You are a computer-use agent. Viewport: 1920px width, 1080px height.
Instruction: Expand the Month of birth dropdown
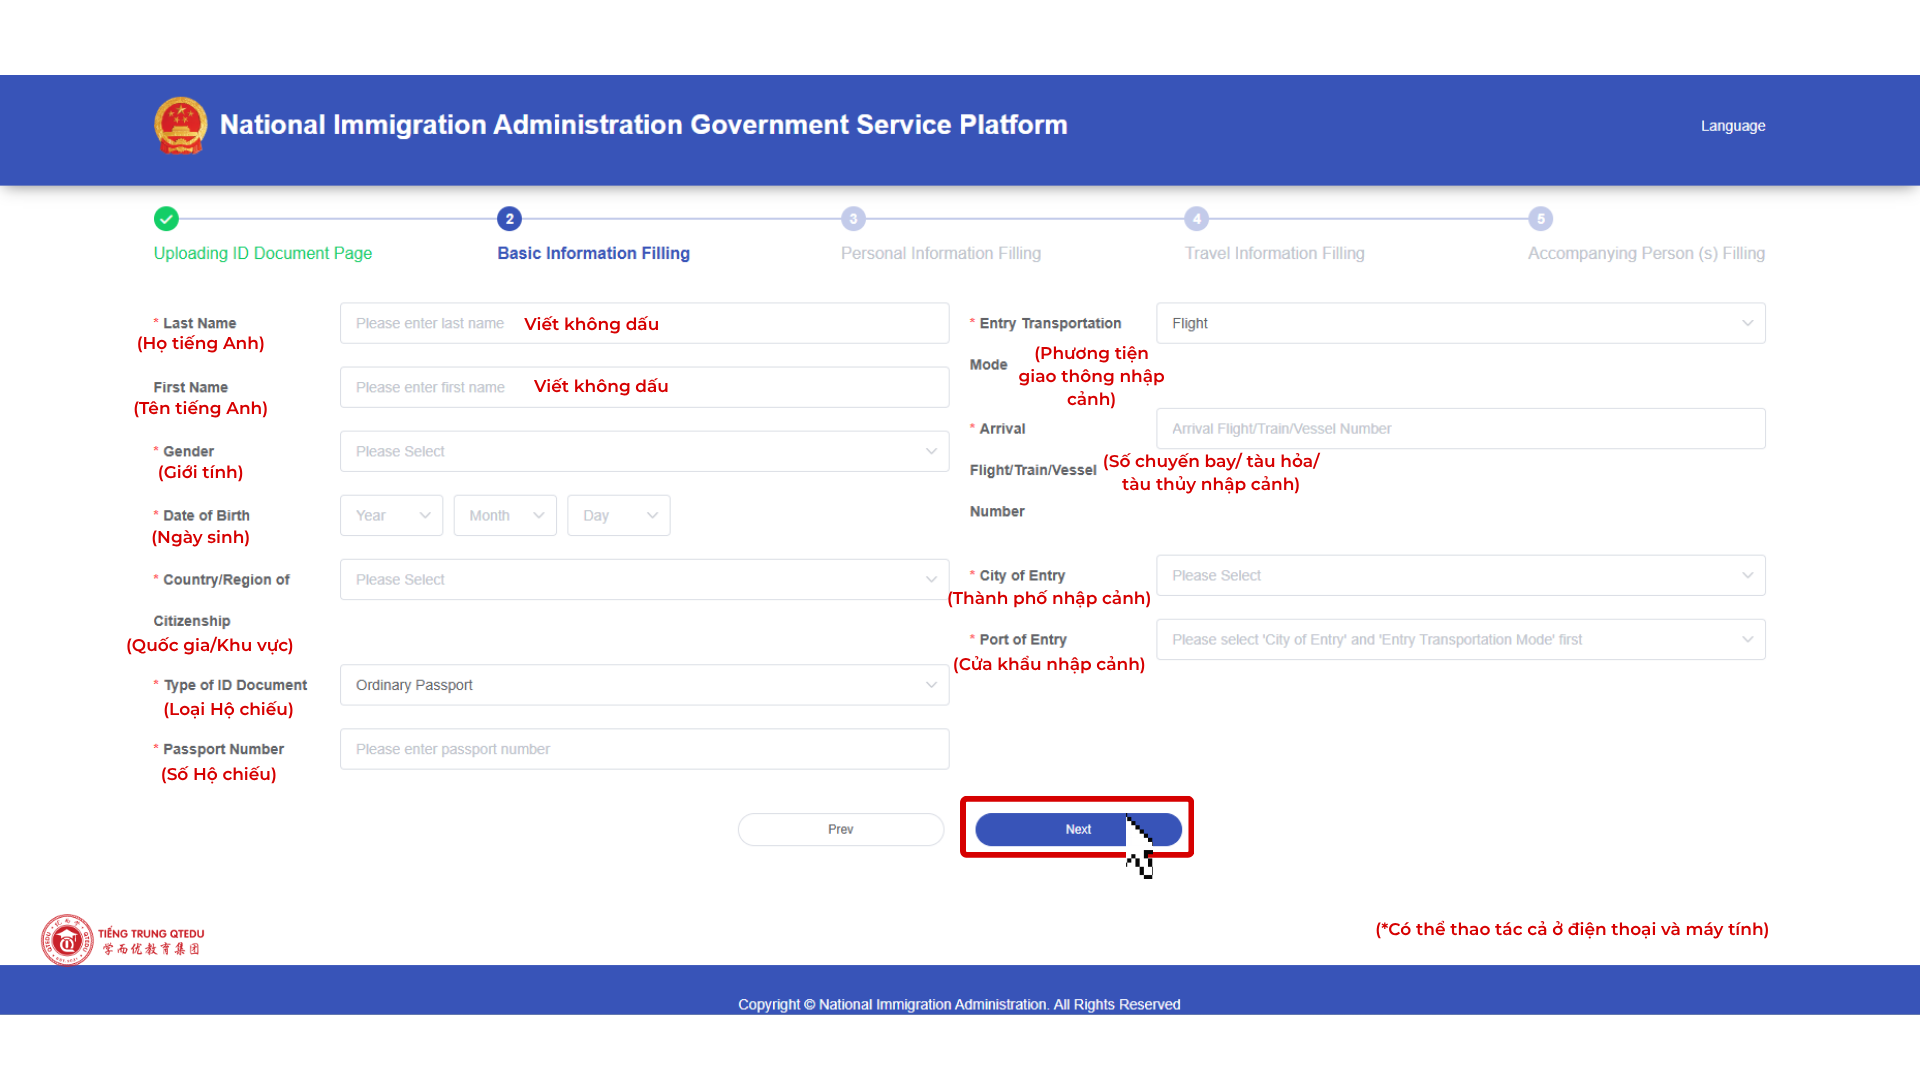click(505, 515)
